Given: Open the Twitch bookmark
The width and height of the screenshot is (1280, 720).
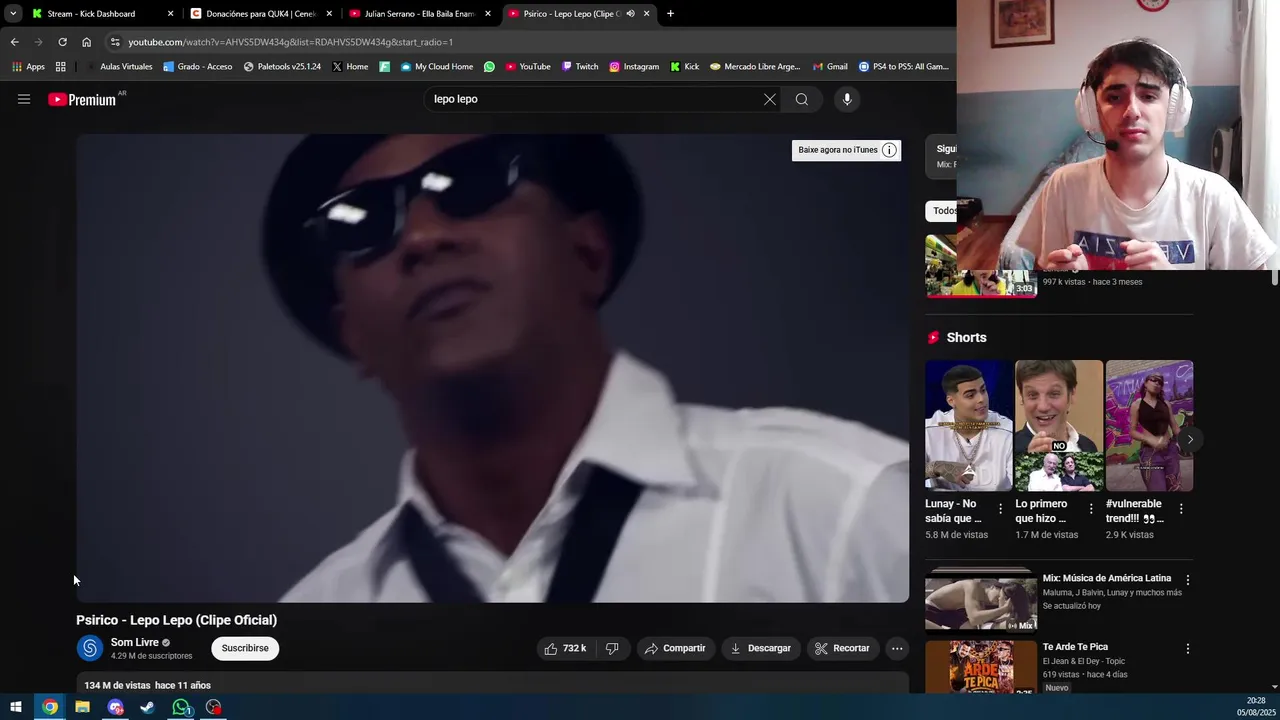Looking at the screenshot, I should 580,67.
